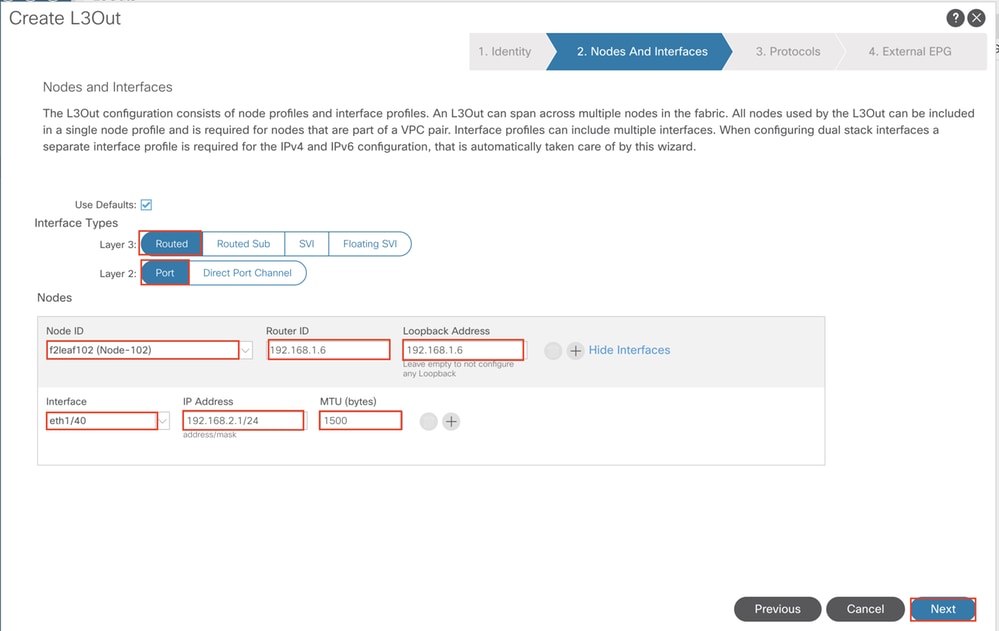Click the plus icon to add a node

coord(575,351)
